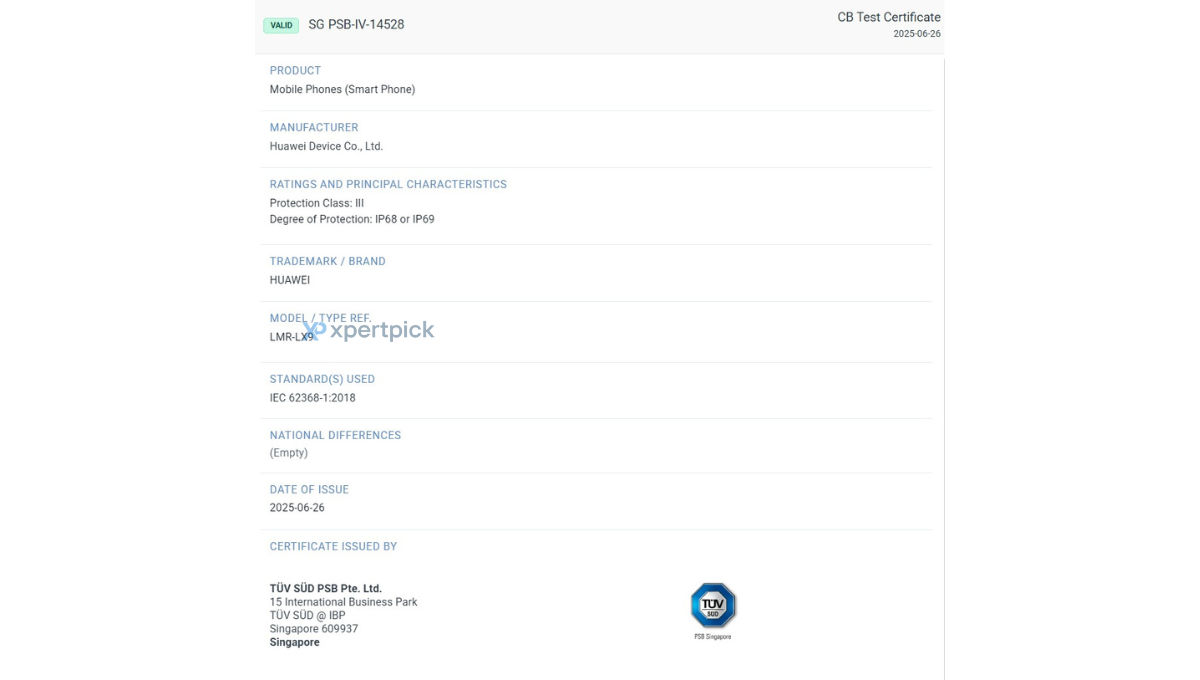
Task: Click the MANUFACTURER section label
Action: (x=314, y=128)
